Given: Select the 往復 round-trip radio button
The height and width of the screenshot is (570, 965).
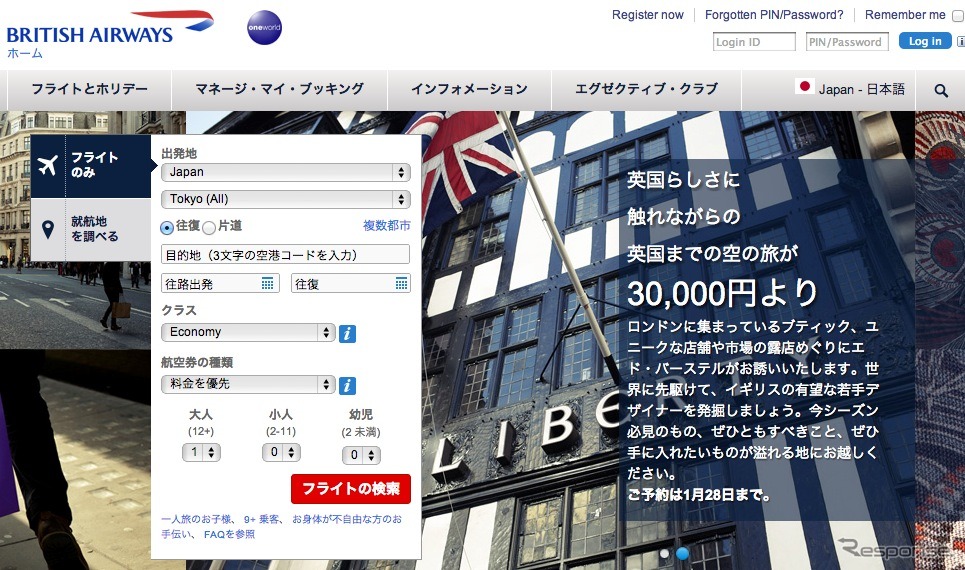Looking at the screenshot, I should coord(167,228).
